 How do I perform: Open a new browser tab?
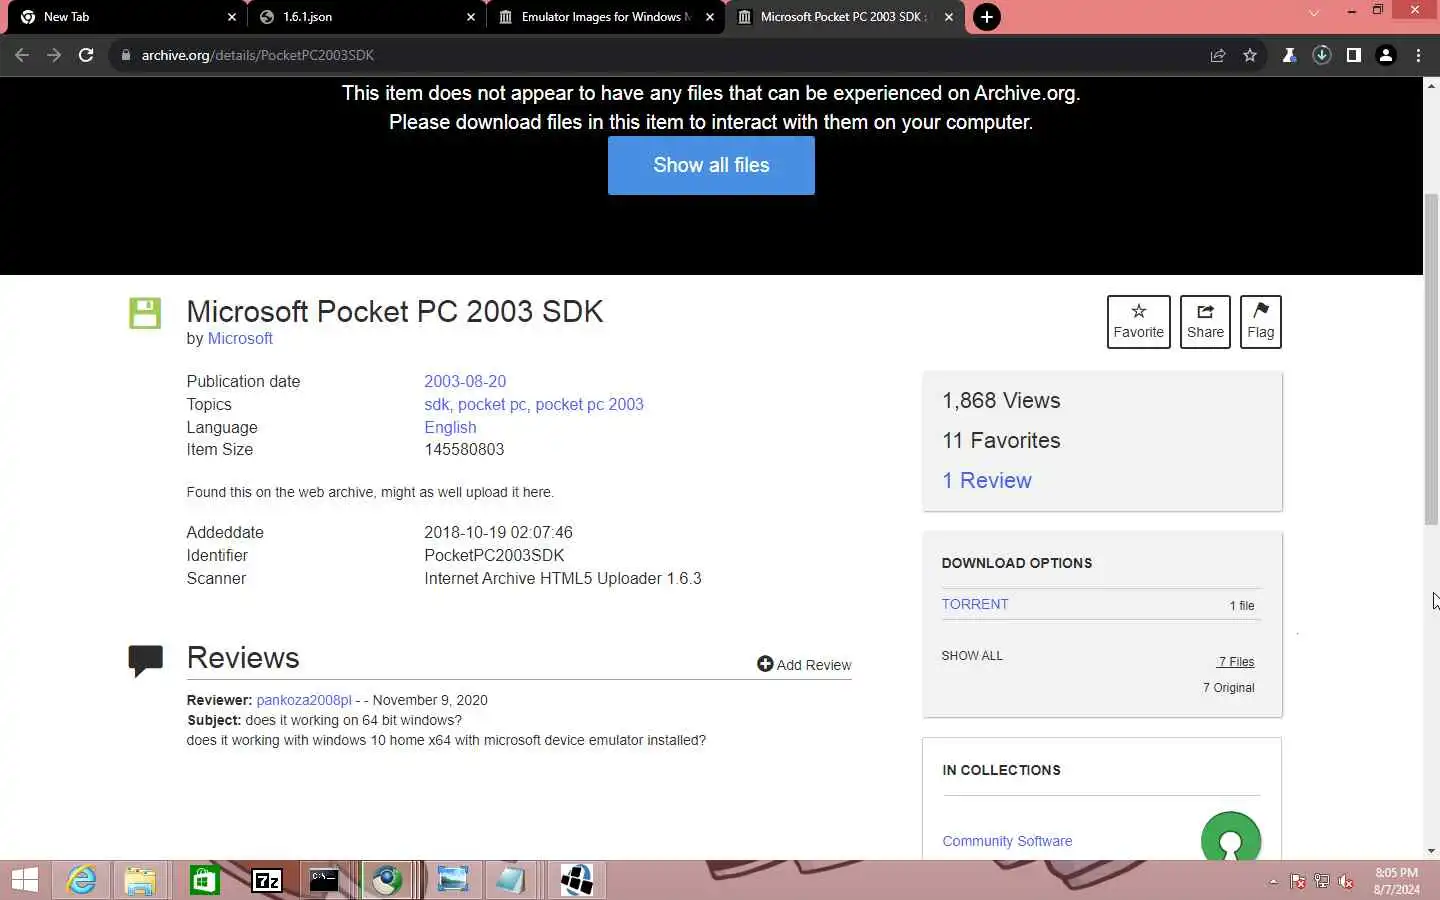[x=986, y=17]
